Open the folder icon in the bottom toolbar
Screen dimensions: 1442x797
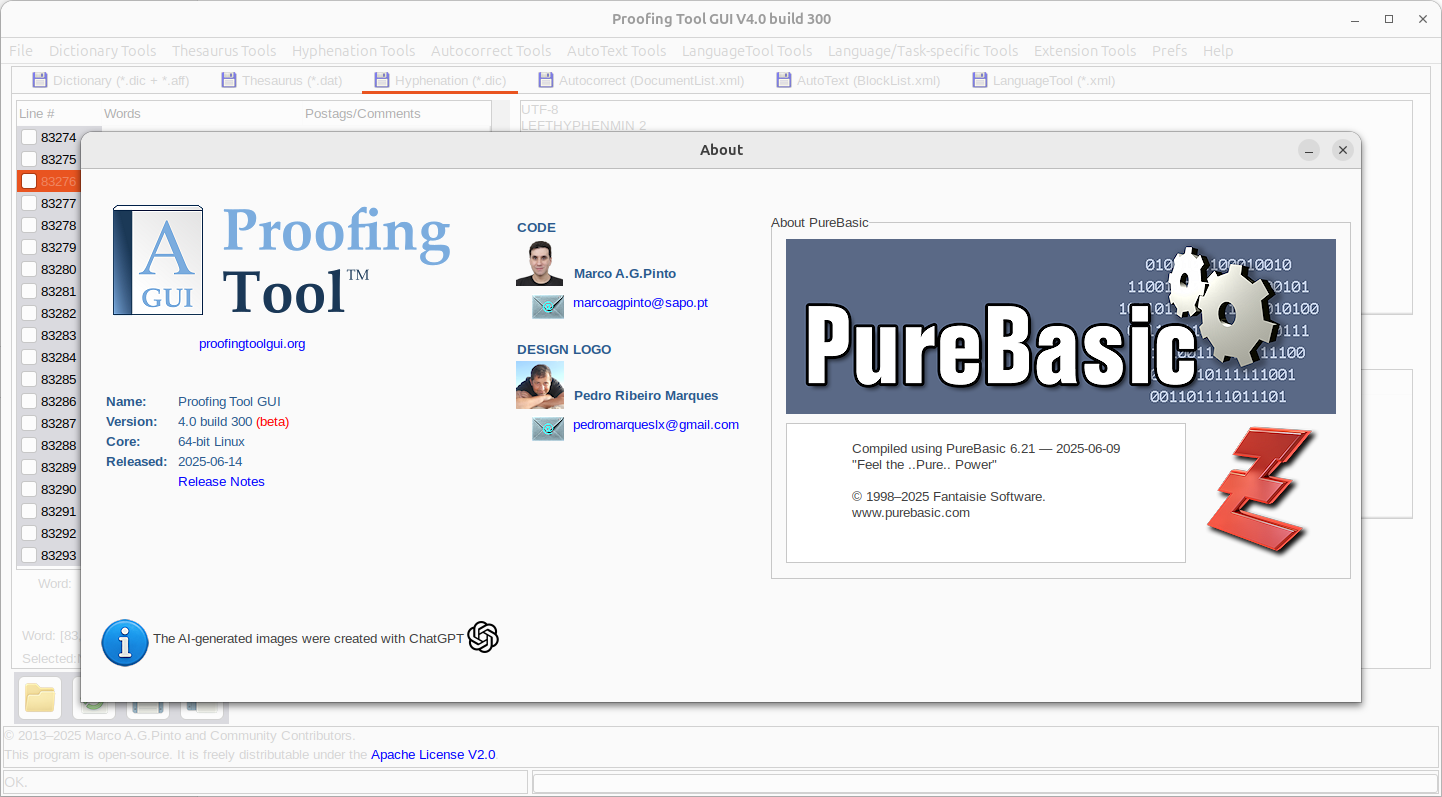(40, 698)
